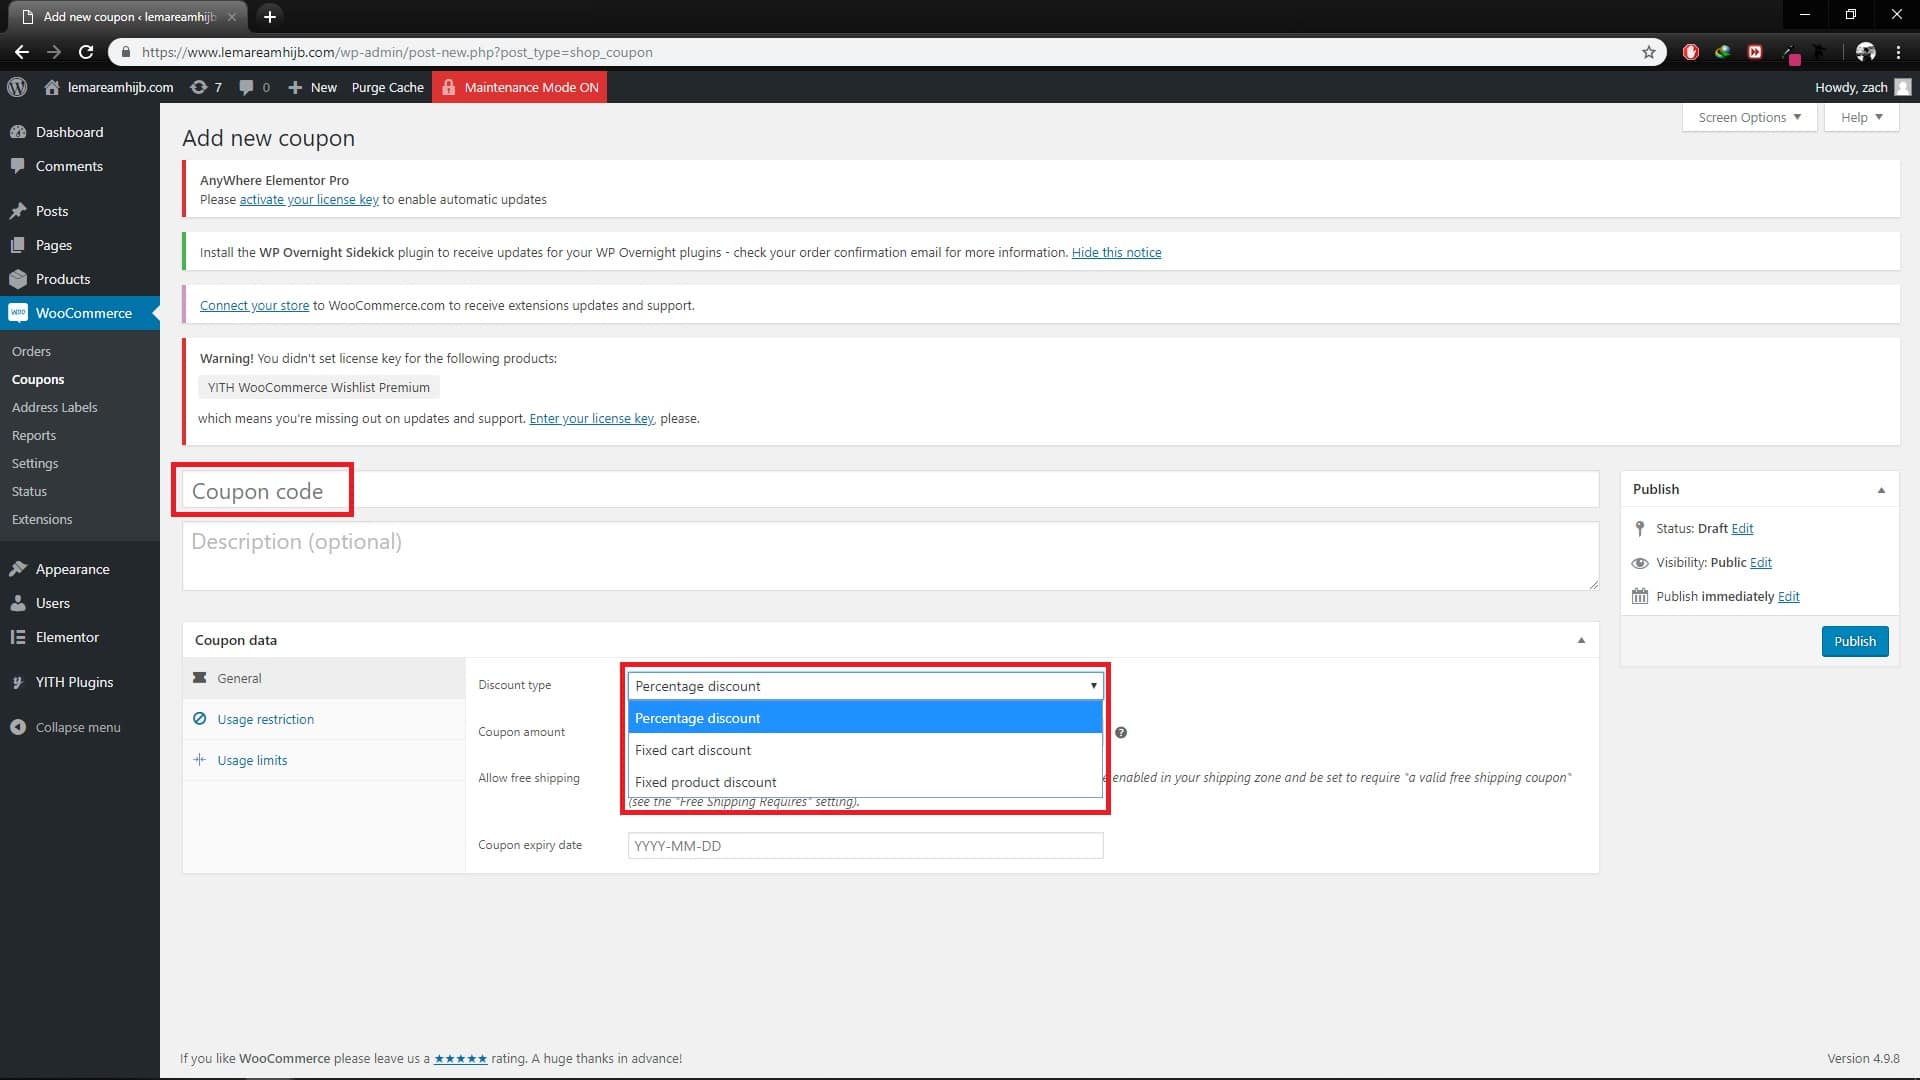Click the activate your license key link
Viewport: 1920px width, 1080px height.
(x=309, y=199)
